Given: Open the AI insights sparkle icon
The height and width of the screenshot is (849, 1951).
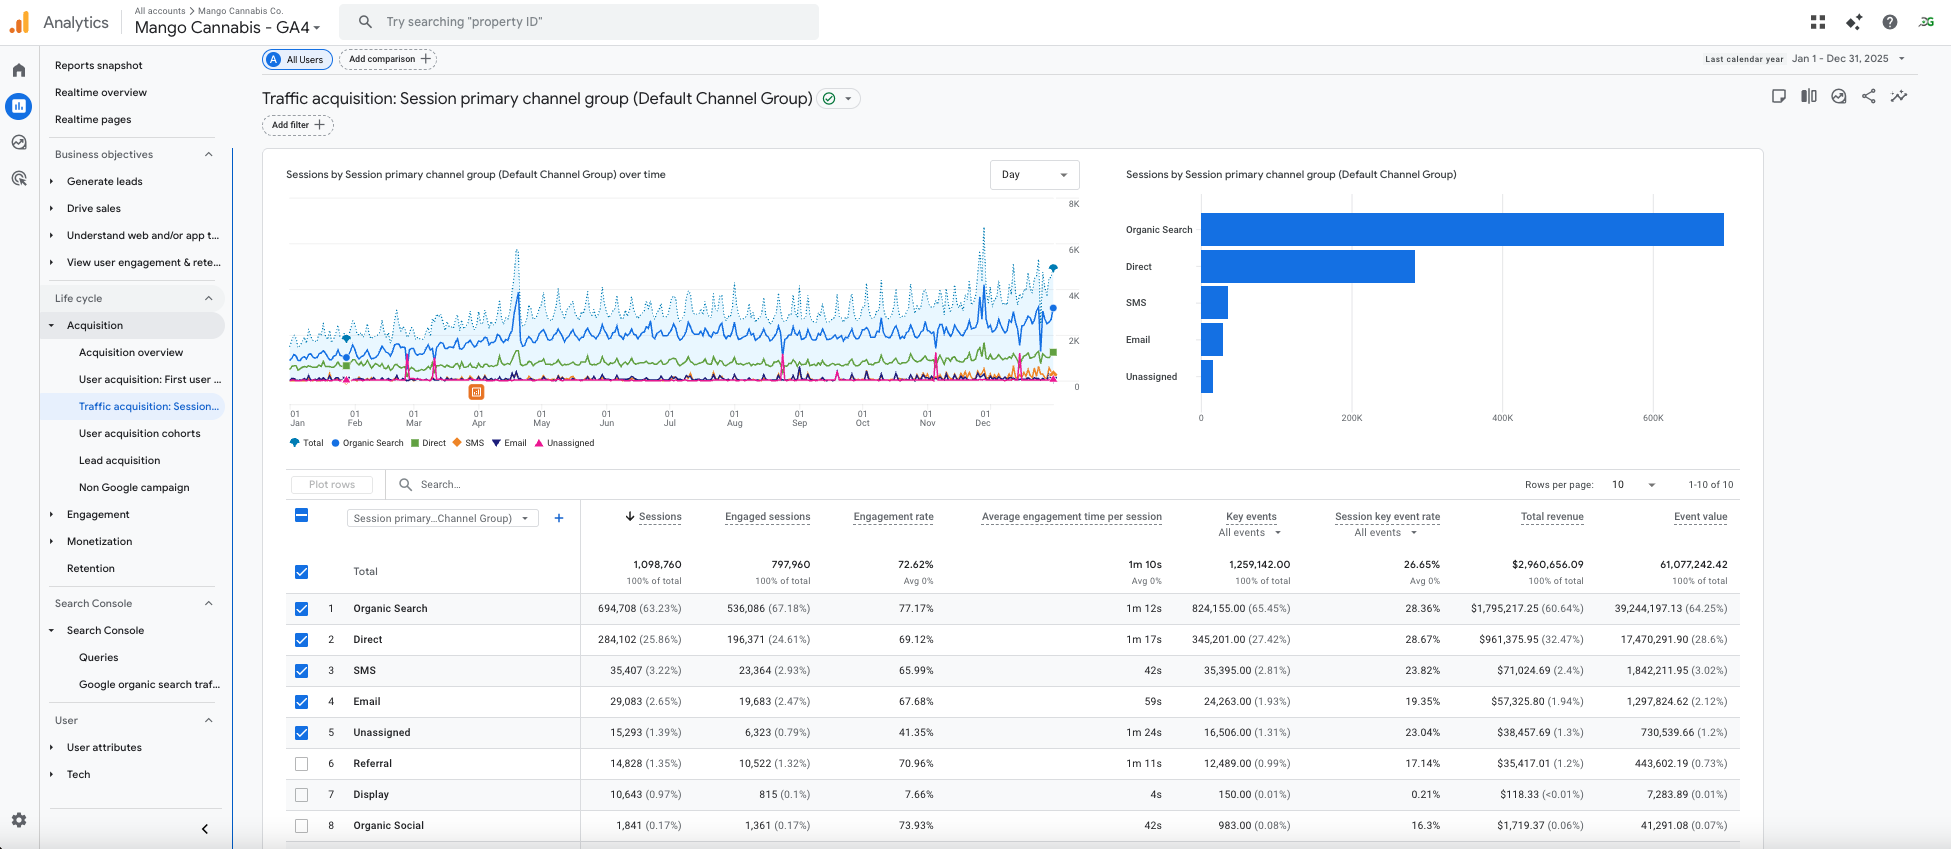Looking at the screenshot, I should click(x=1854, y=22).
